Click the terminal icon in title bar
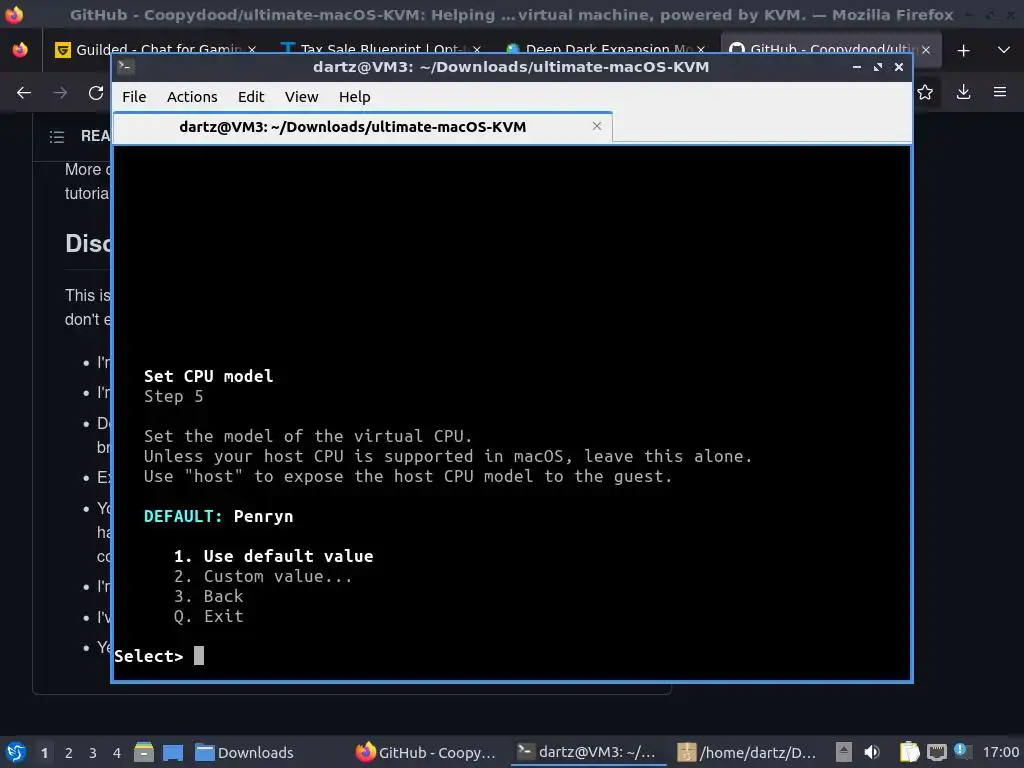This screenshot has height=768, width=1024. [125, 66]
